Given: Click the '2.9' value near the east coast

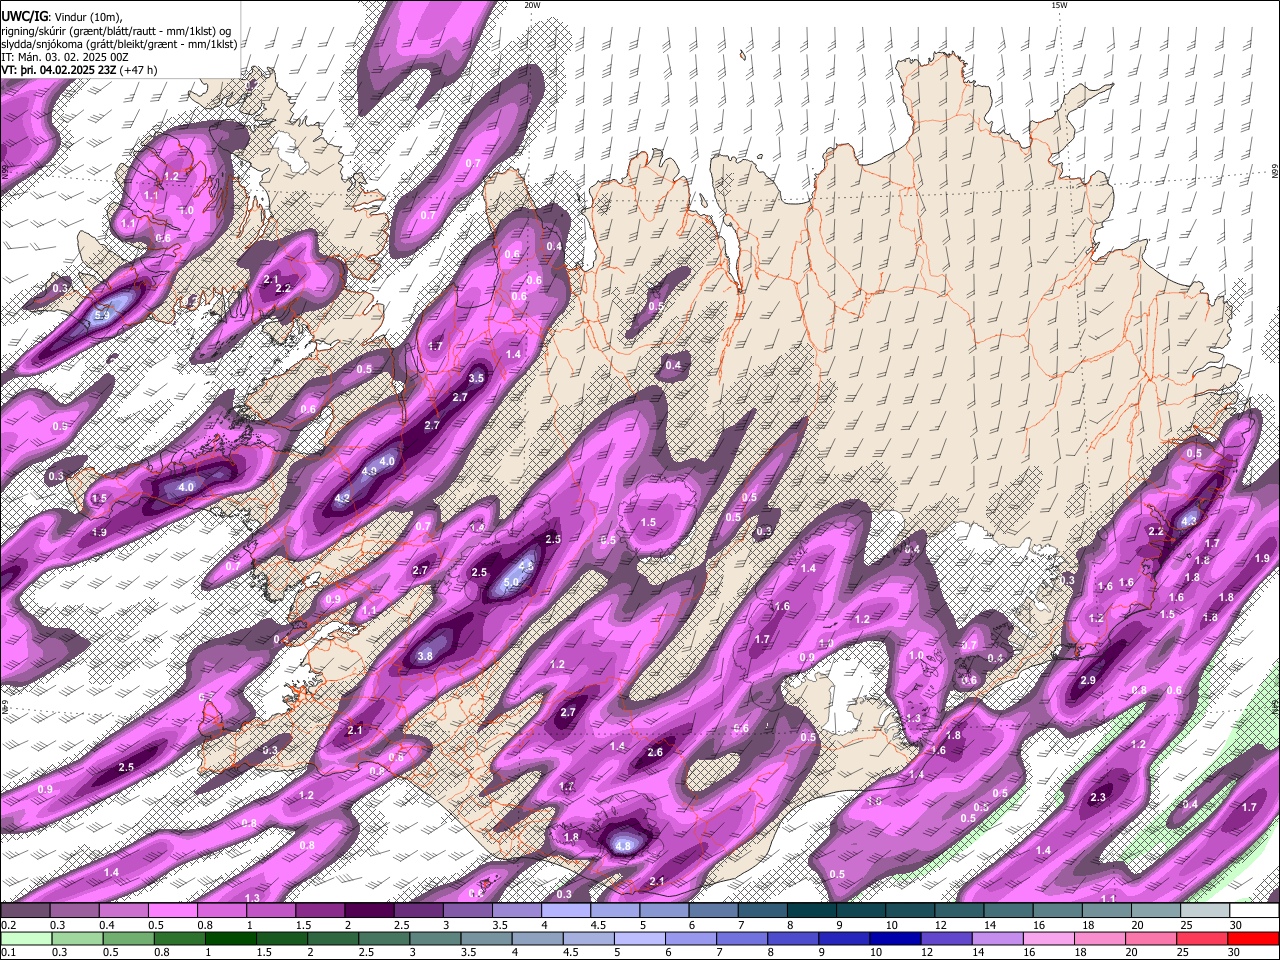Looking at the screenshot, I should point(1088,680).
